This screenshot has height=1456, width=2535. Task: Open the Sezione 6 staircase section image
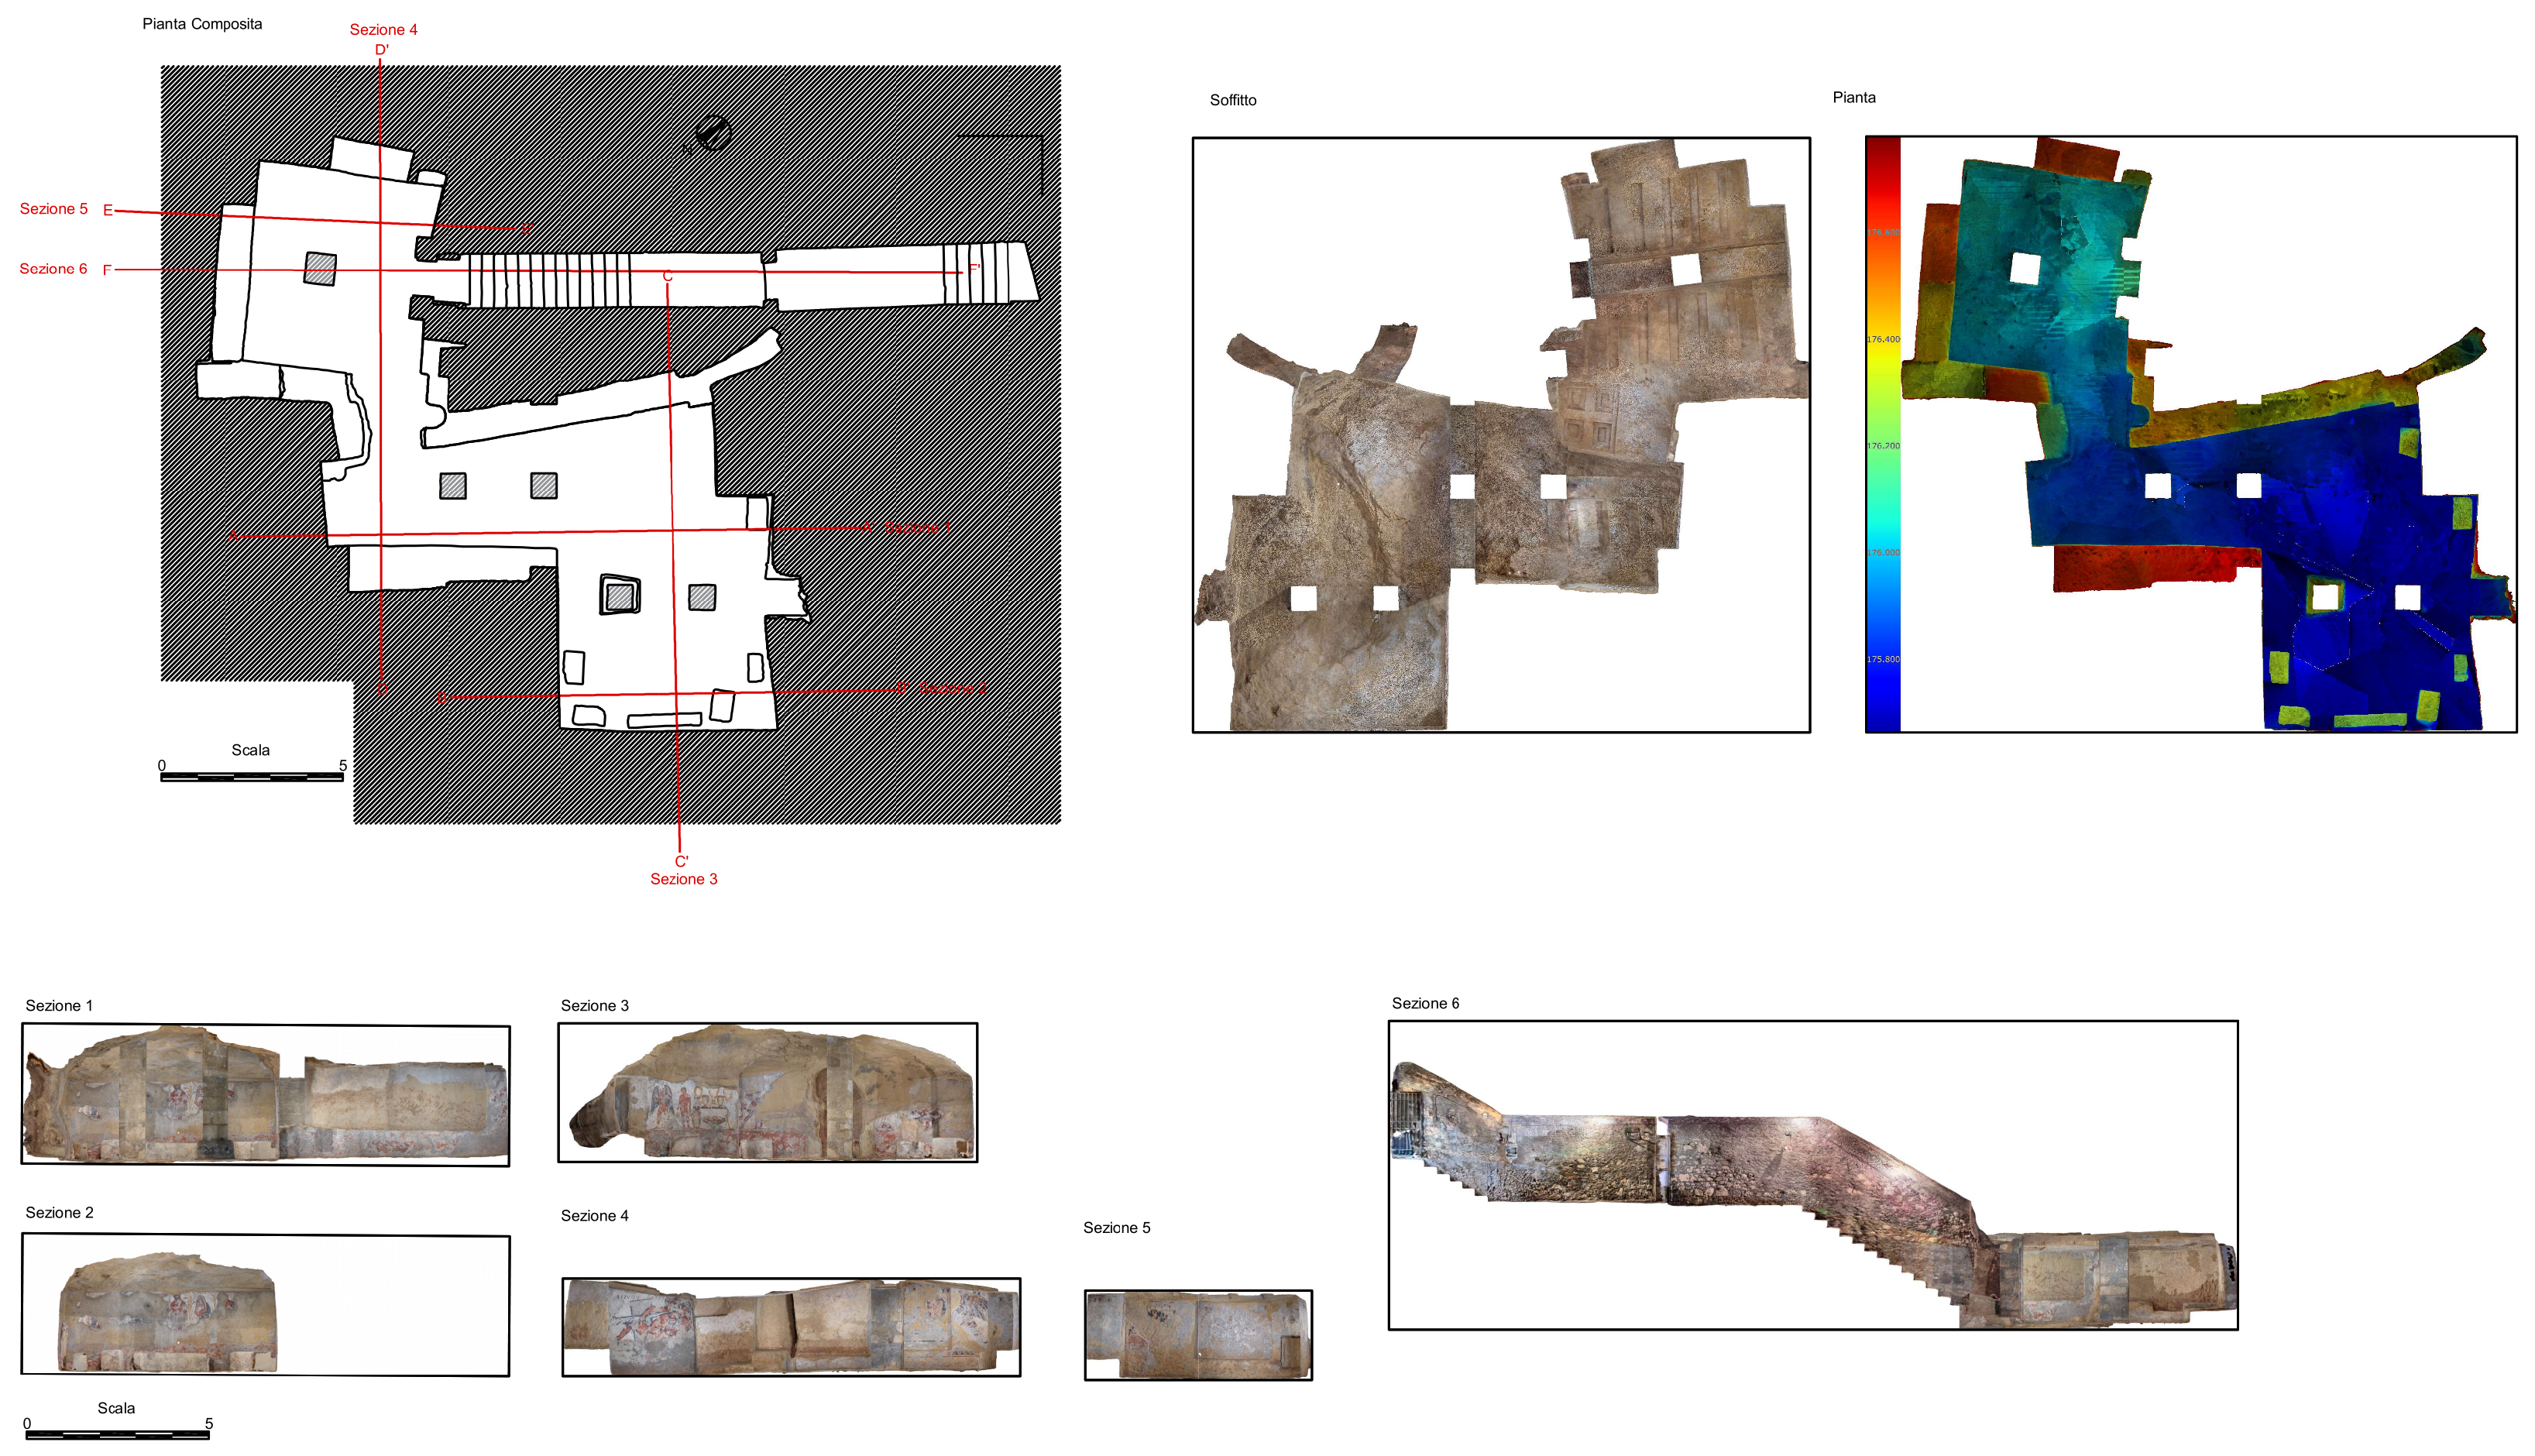(1812, 1175)
